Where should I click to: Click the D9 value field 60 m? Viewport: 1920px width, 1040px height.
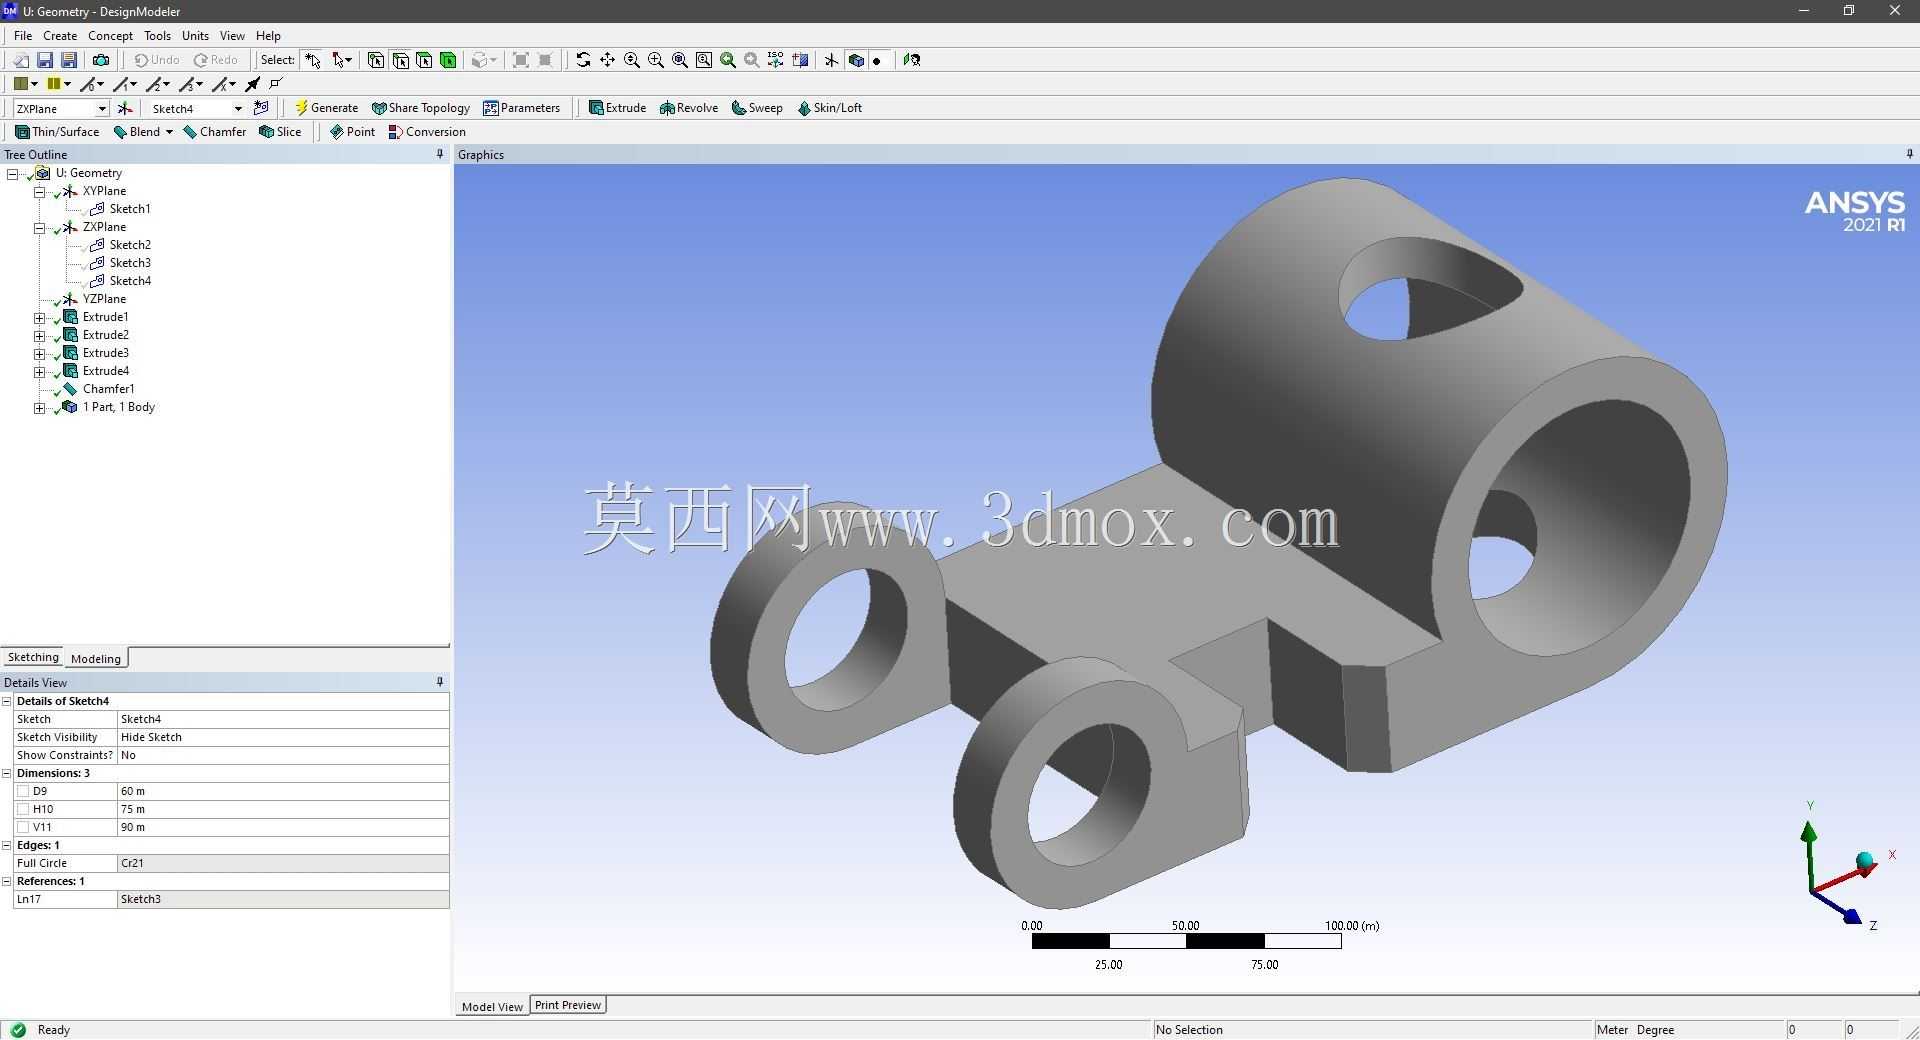[x=283, y=791]
